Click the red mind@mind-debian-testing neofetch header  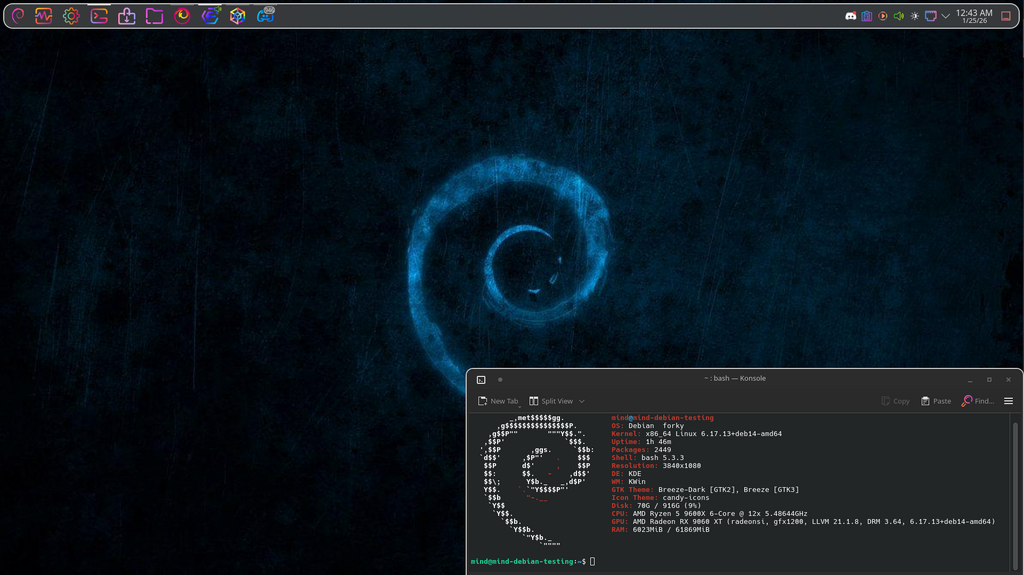(x=662, y=418)
